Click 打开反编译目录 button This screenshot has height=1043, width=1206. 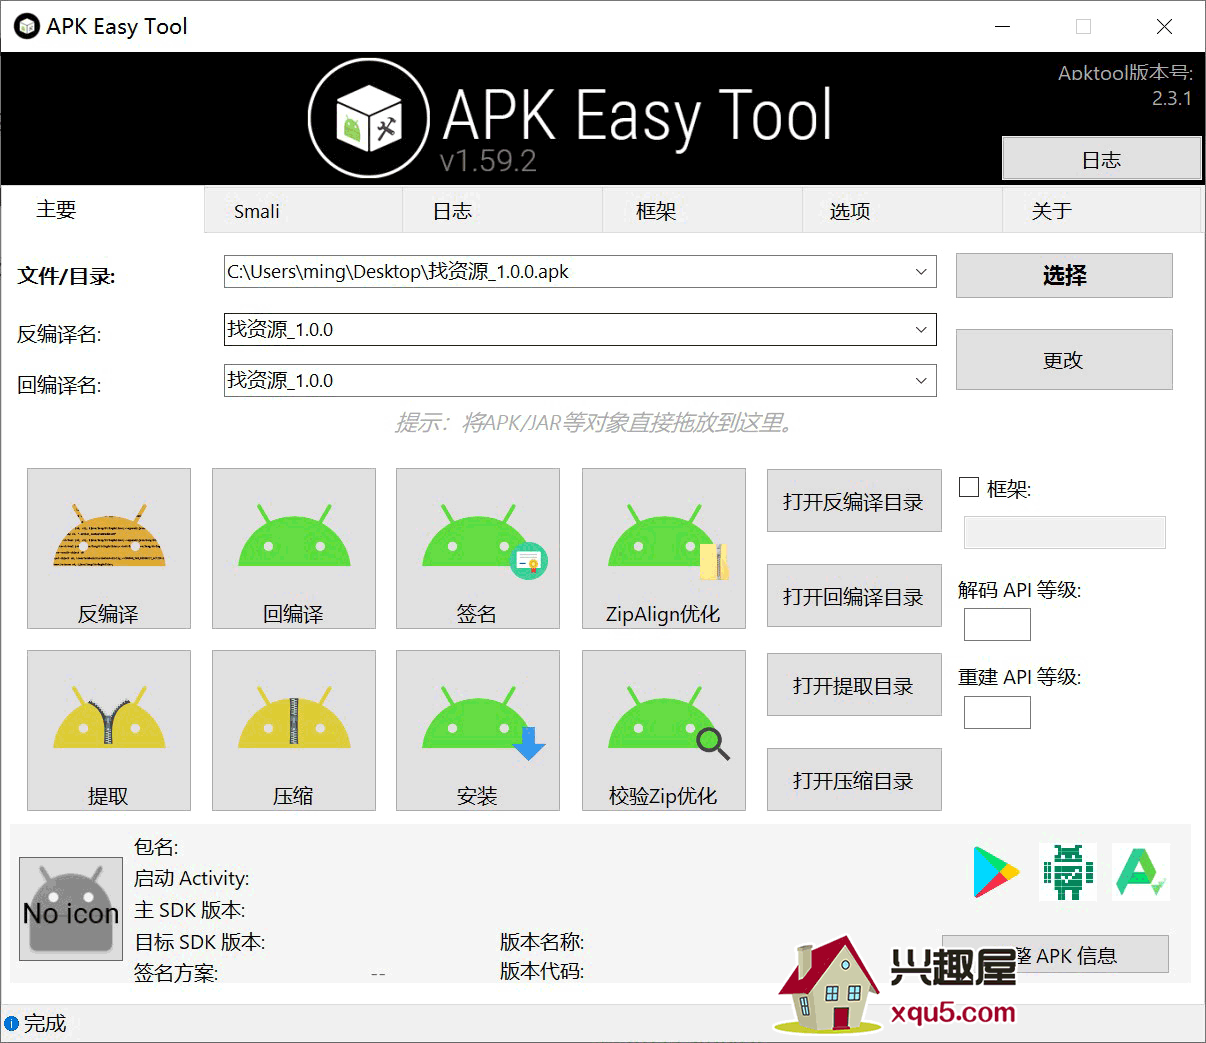(854, 500)
